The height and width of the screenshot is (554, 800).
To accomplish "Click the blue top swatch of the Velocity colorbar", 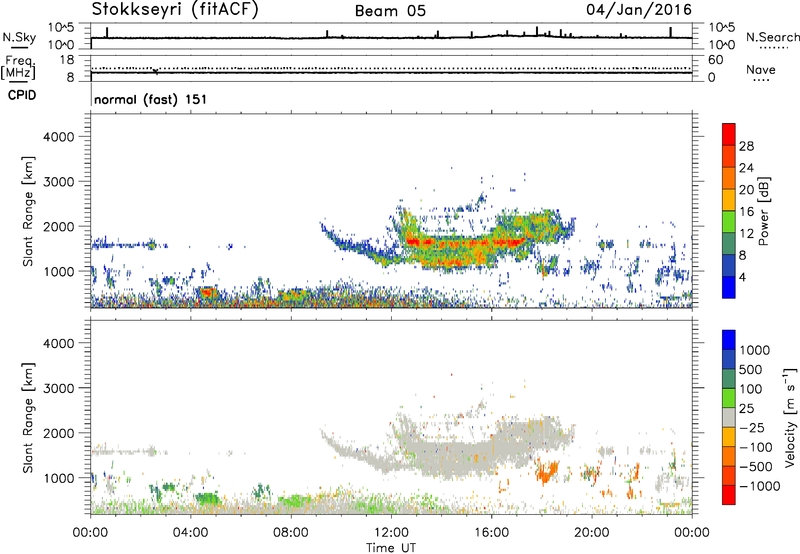I will [729, 340].
